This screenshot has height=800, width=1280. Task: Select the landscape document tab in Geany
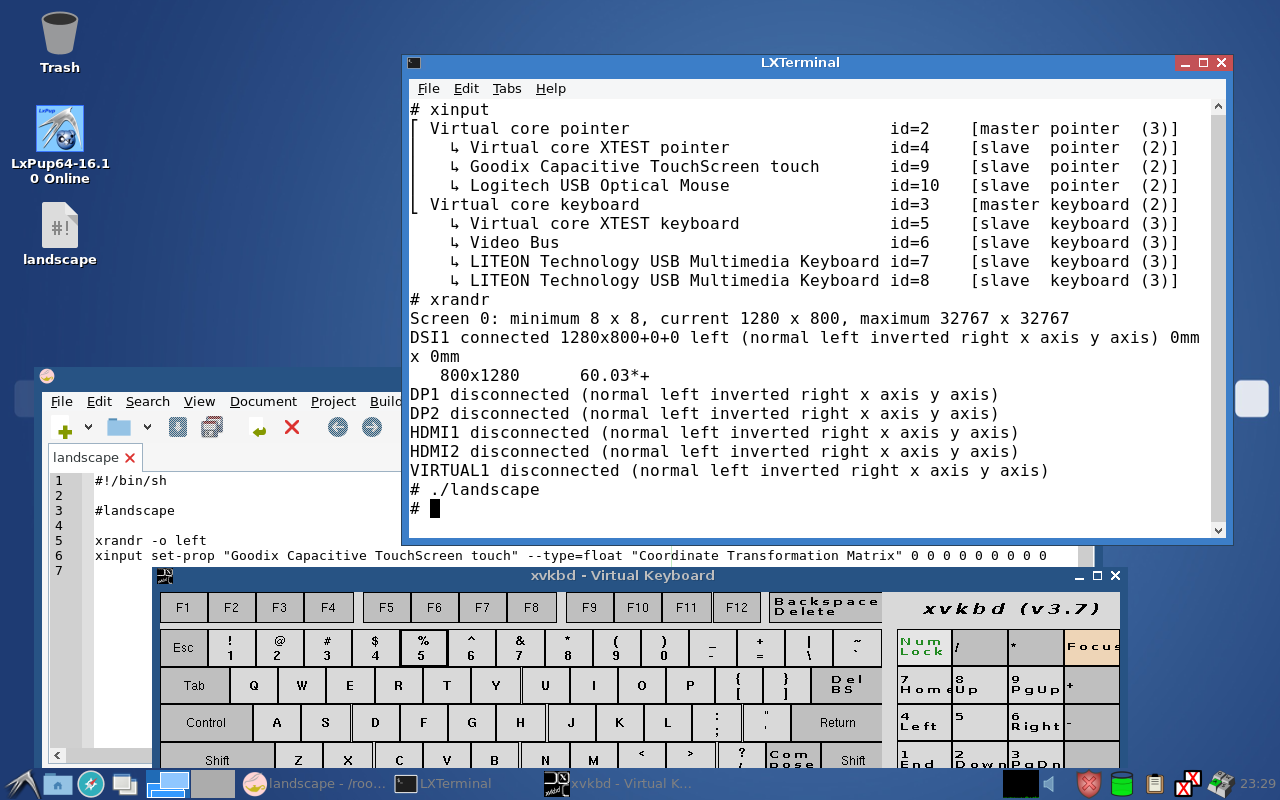[86, 458]
